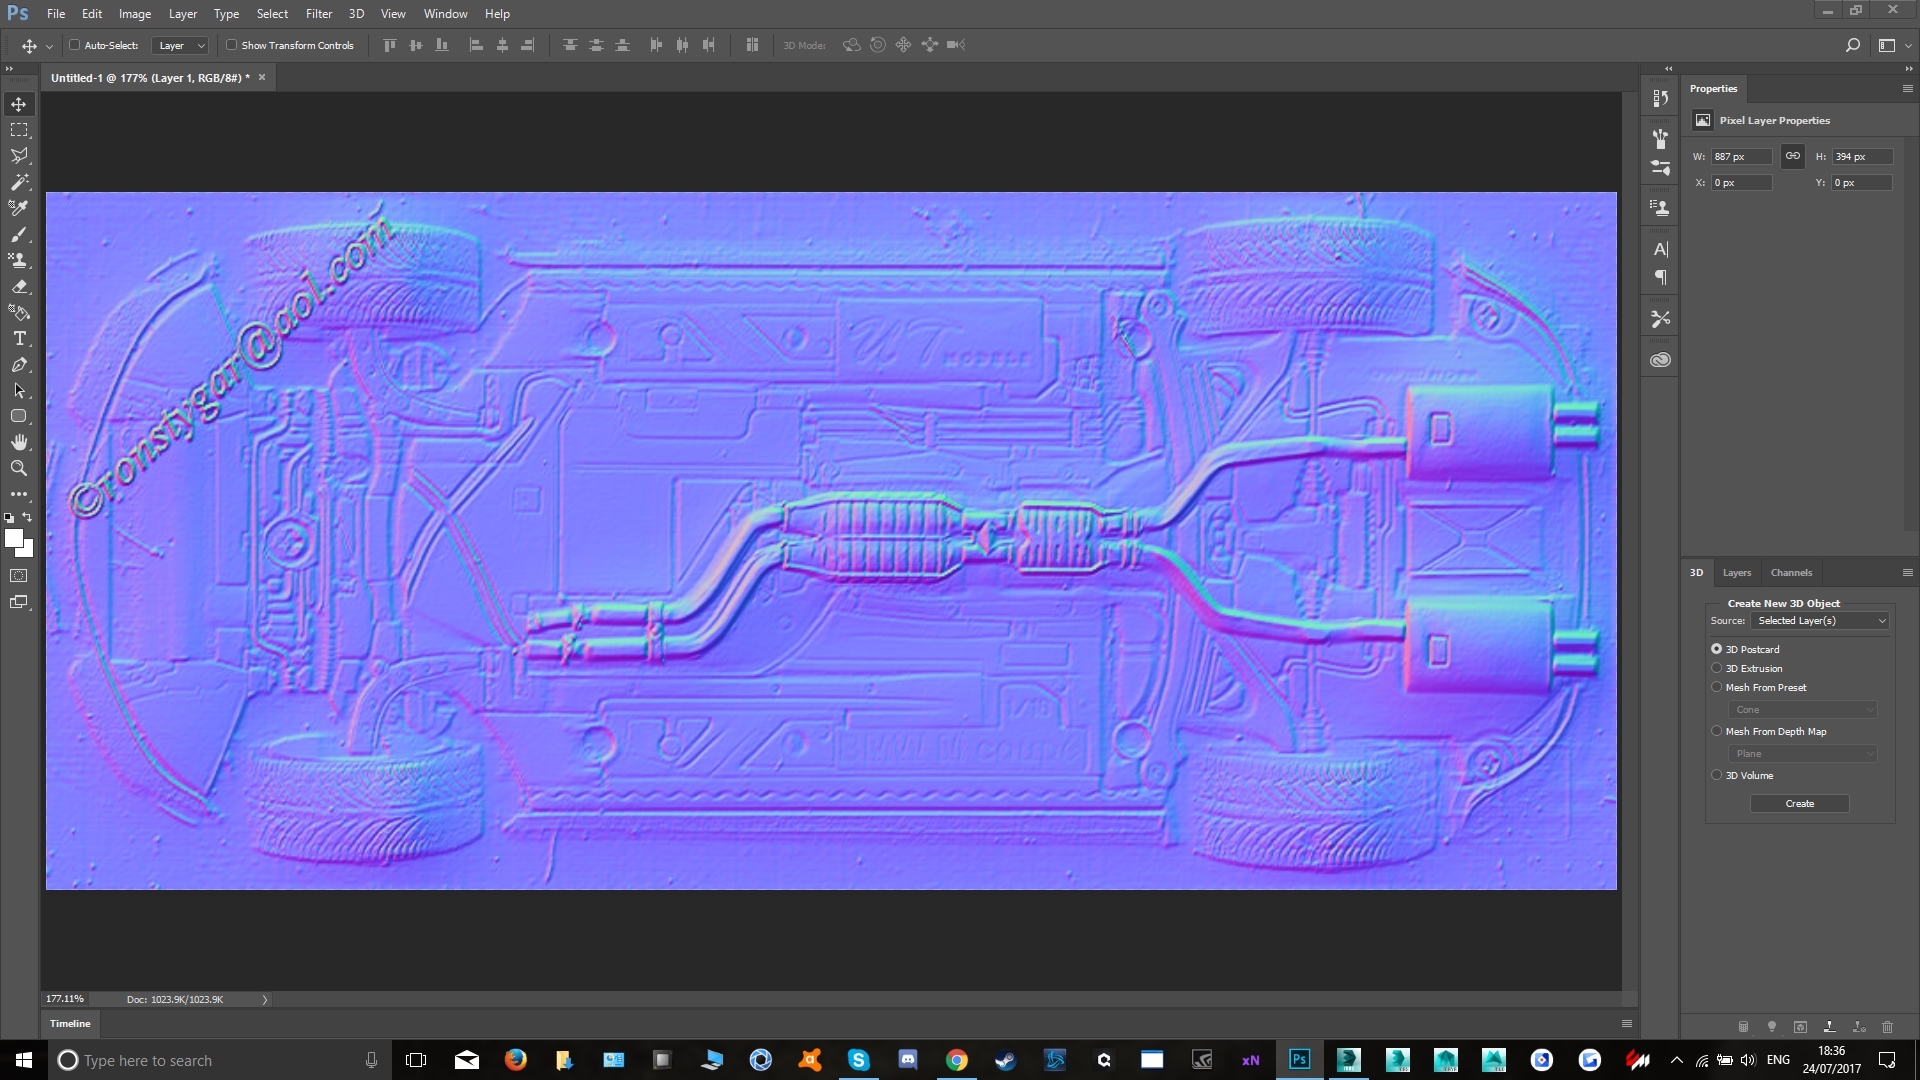Select the Eyedropper tool
The image size is (1920, 1080).
coord(19,208)
